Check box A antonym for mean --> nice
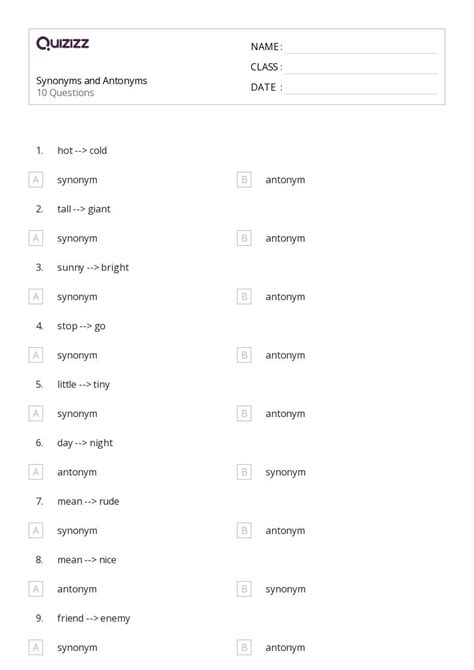The height and width of the screenshot is (670, 474). (36, 589)
